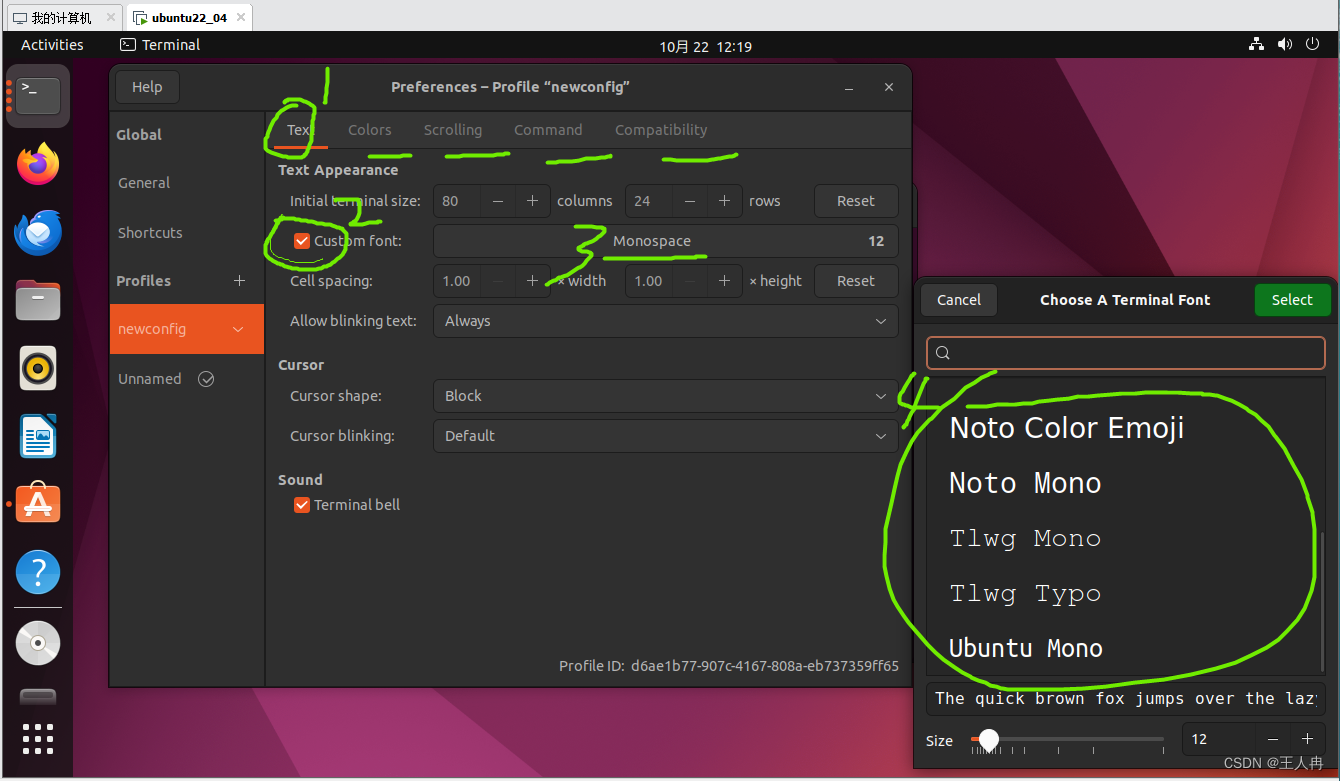
Task: Click default profile checkmark beside Unnamed
Action: click(206, 379)
